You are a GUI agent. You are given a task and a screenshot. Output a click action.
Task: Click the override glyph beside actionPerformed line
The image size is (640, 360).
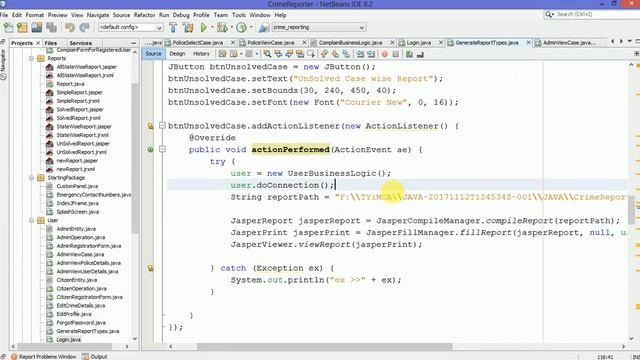(150, 150)
